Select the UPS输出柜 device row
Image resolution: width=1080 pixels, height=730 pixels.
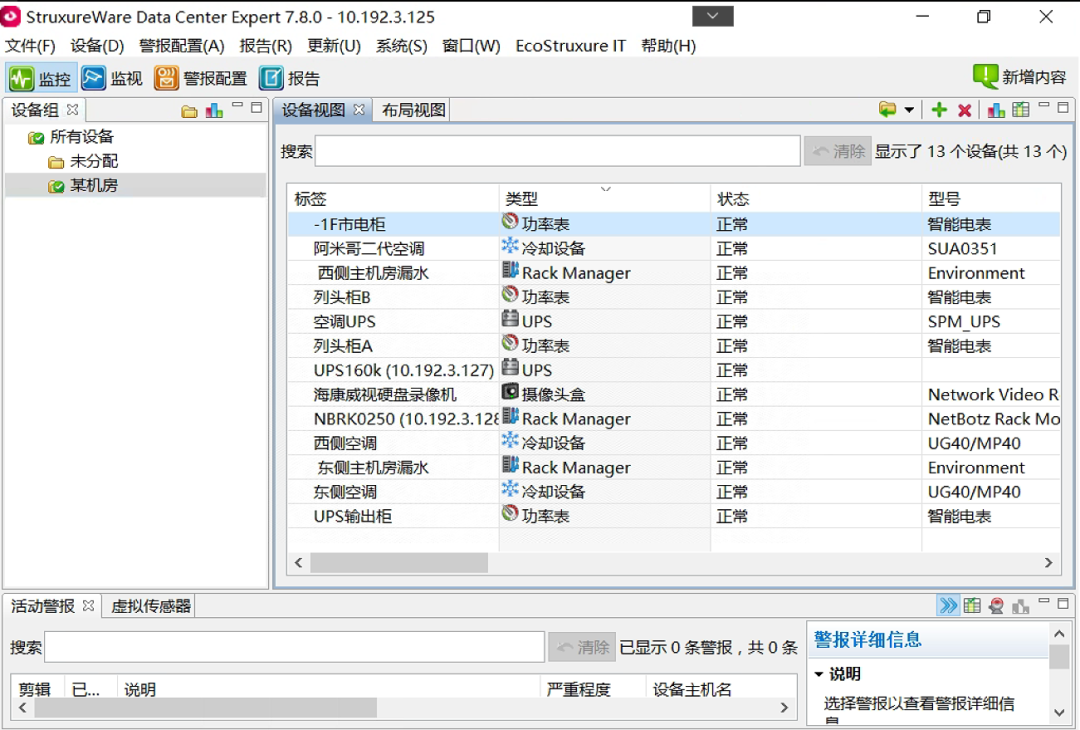pos(674,516)
